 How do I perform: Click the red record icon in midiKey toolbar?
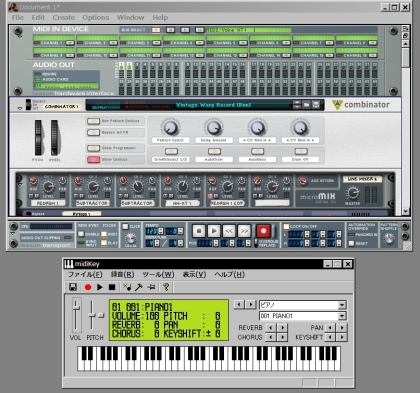(88, 287)
